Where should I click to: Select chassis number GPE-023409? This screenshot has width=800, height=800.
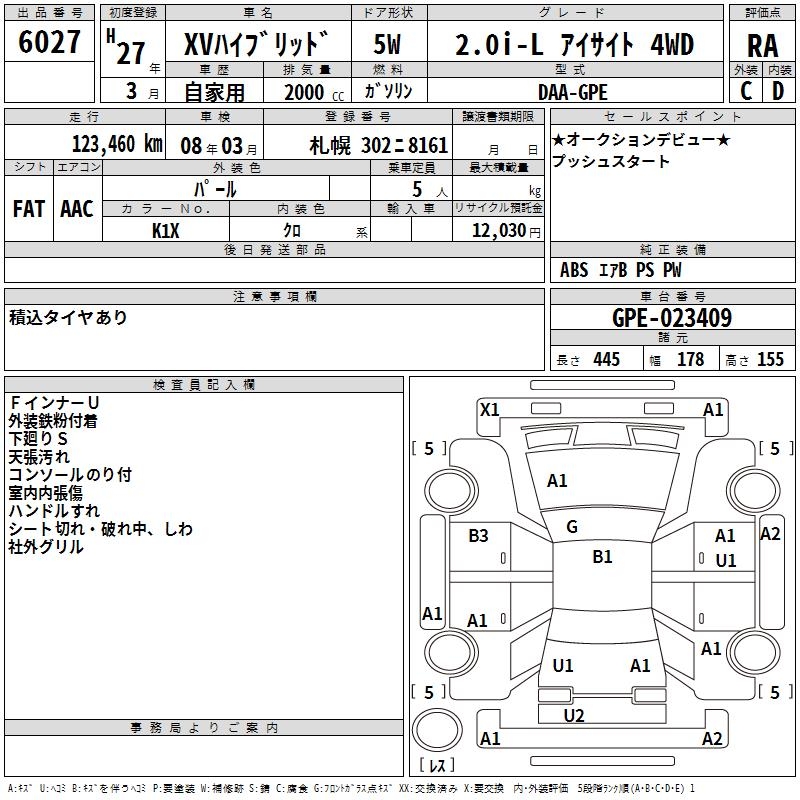tap(671, 318)
